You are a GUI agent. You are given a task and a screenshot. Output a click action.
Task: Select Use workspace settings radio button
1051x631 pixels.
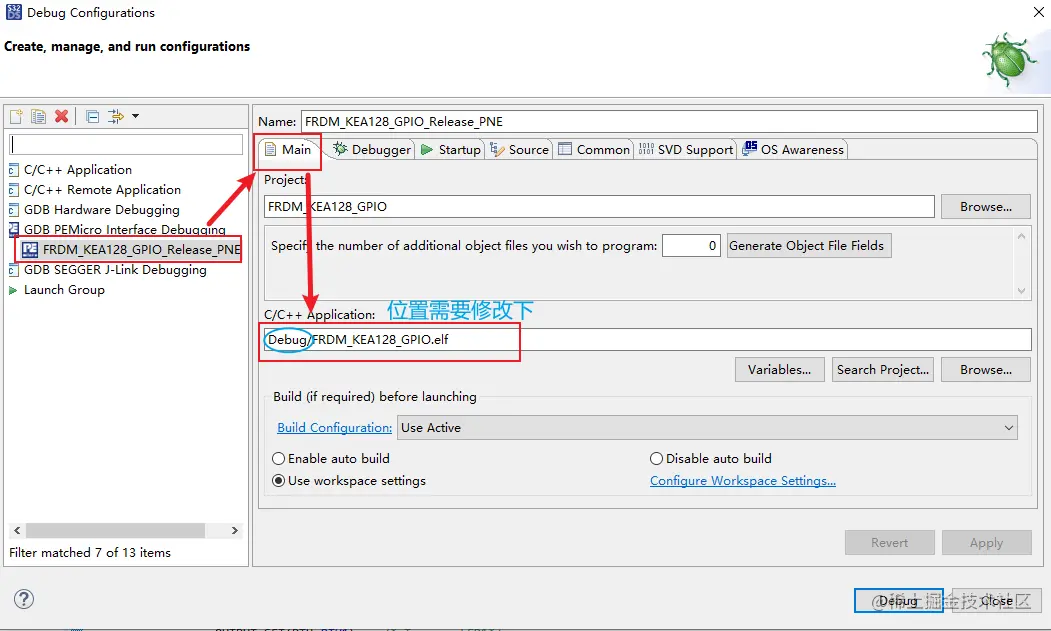tap(279, 481)
